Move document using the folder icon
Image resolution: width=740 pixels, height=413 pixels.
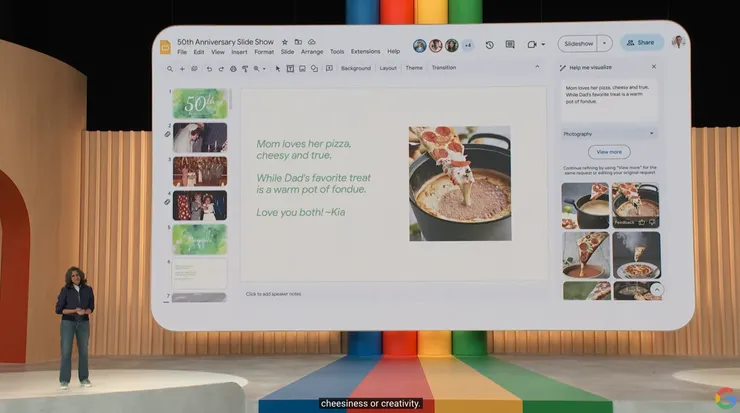point(298,42)
